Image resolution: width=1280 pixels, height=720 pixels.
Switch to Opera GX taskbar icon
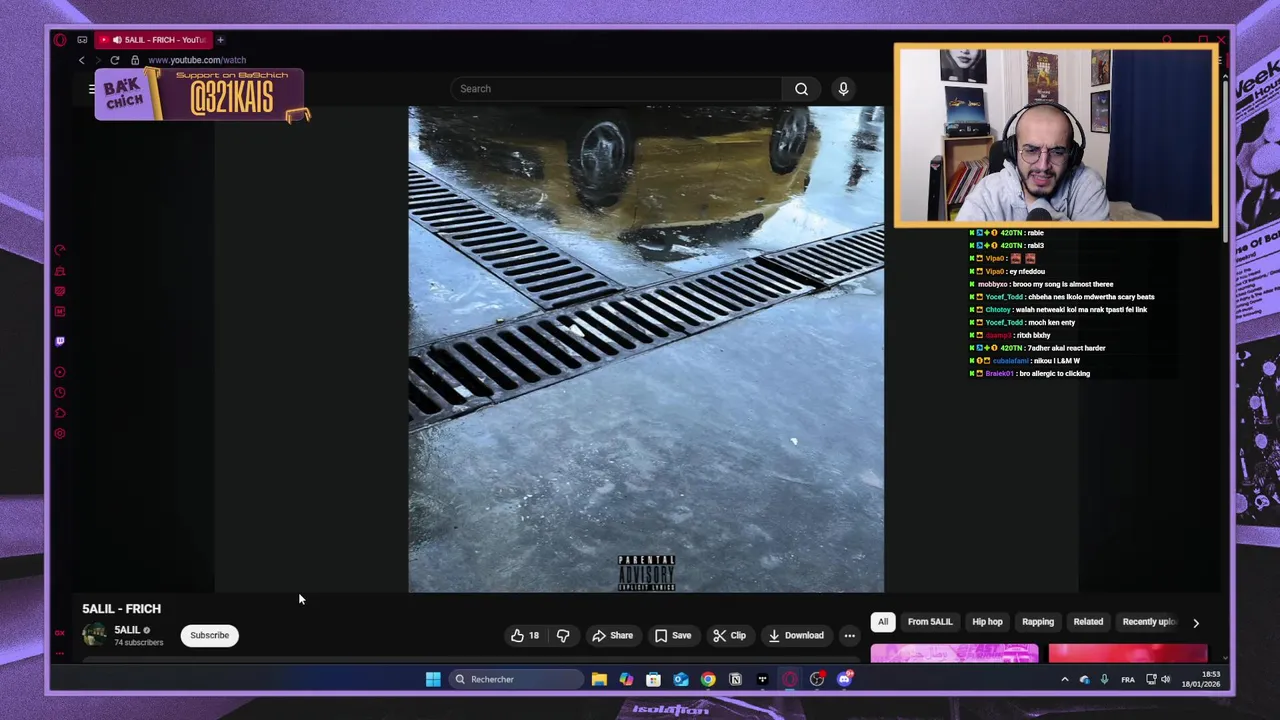(x=790, y=679)
